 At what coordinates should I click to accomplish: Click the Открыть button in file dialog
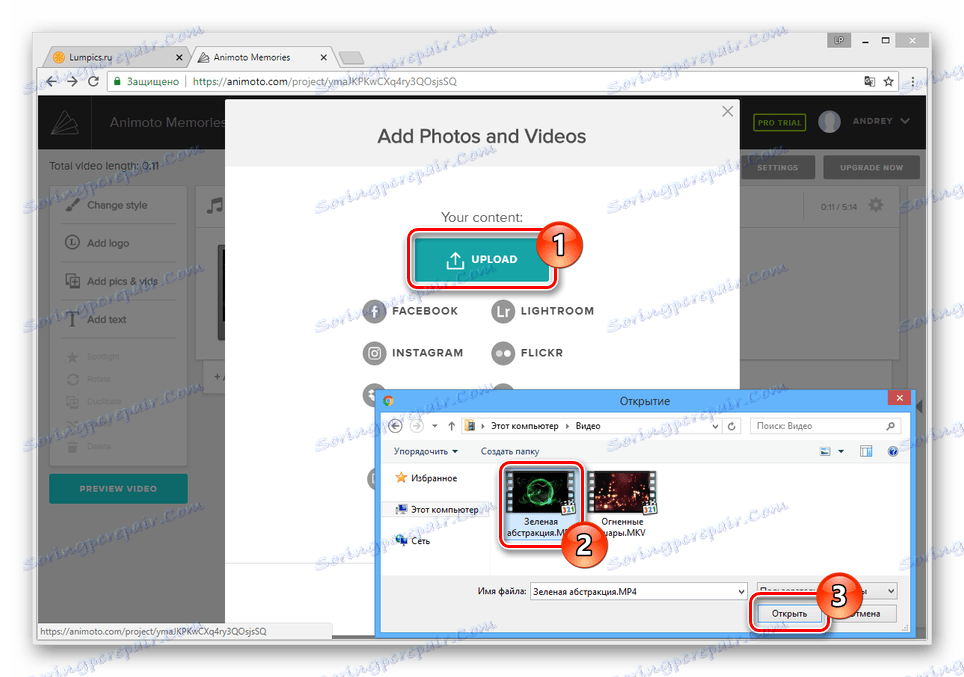789,614
